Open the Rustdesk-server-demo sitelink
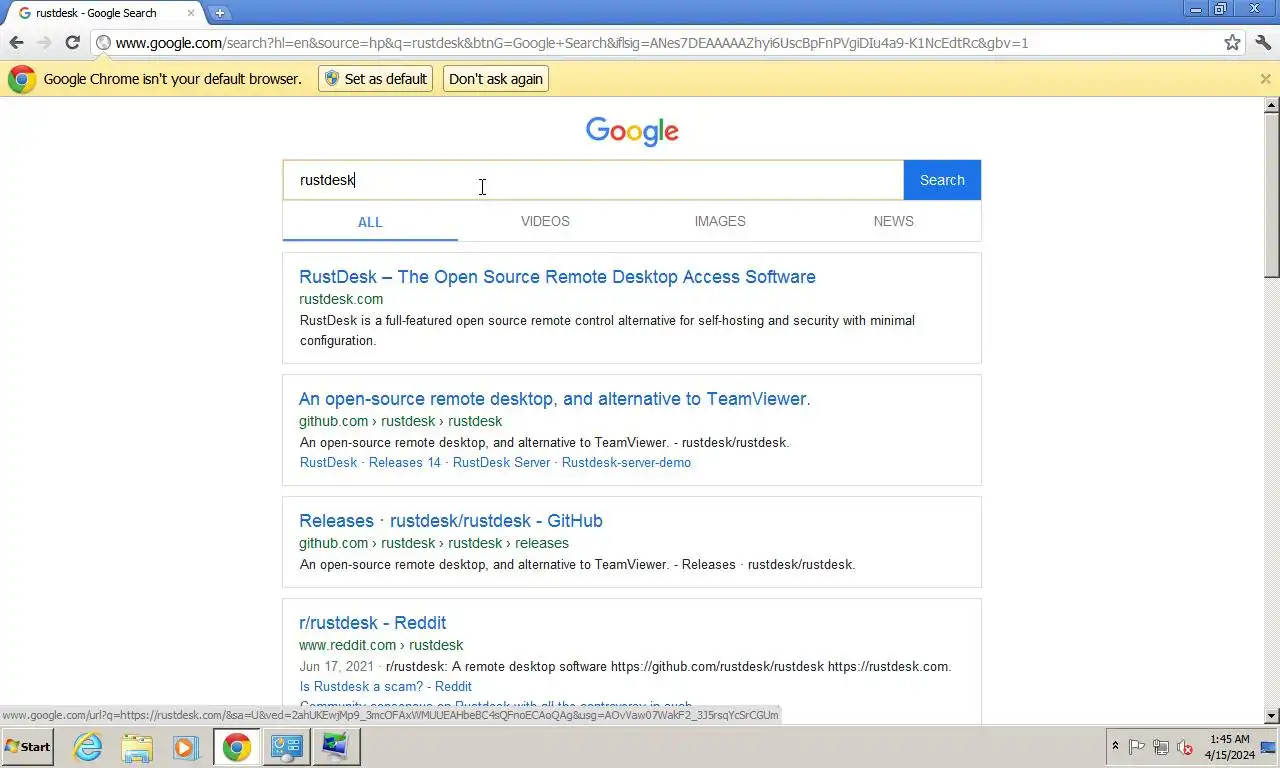 click(x=626, y=462)
